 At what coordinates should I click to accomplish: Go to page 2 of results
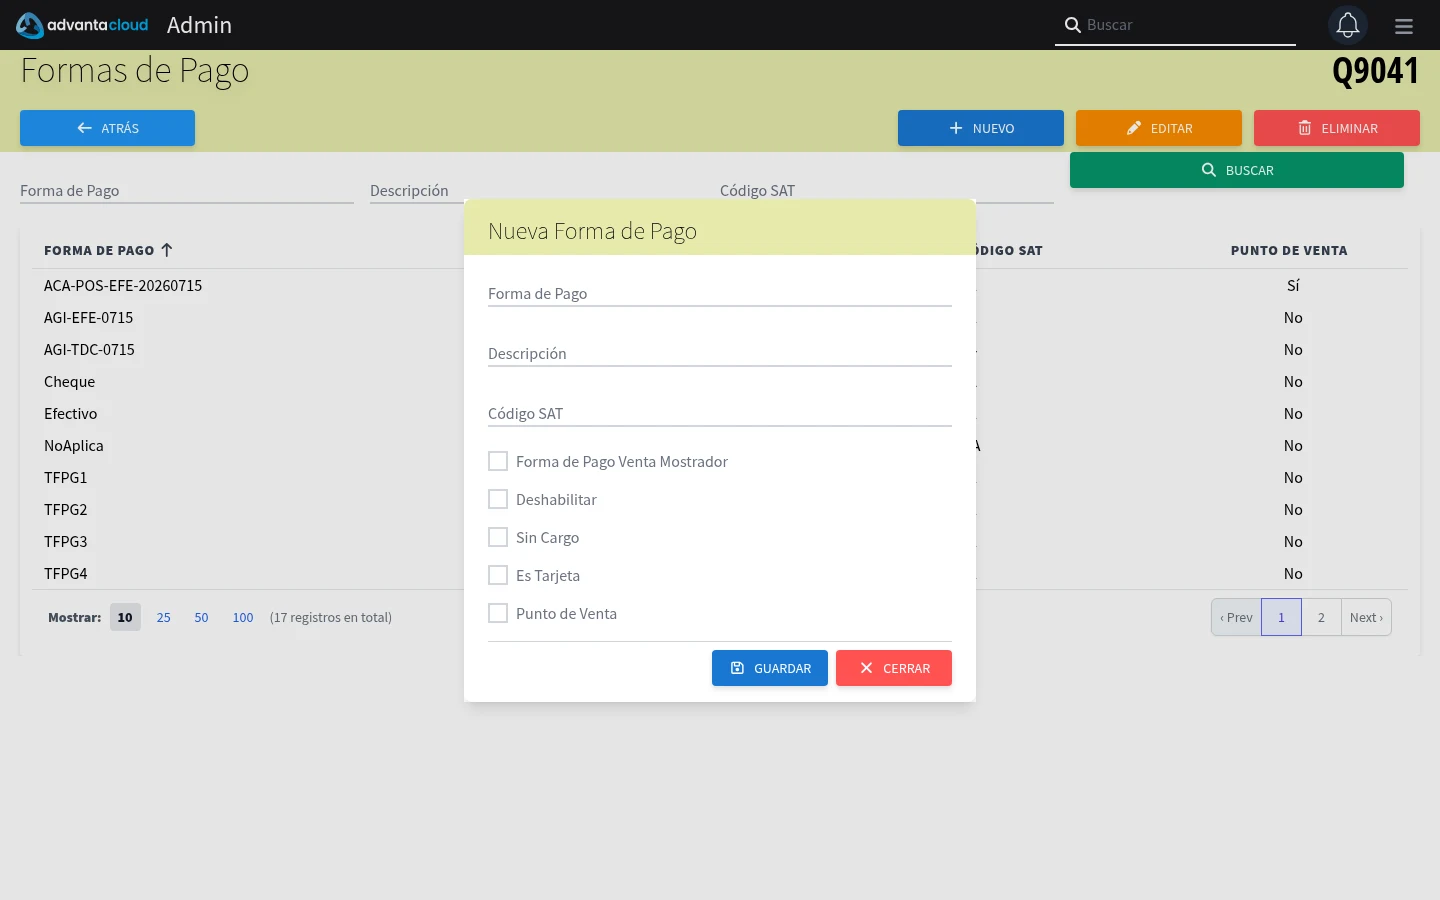[1321, 617]
